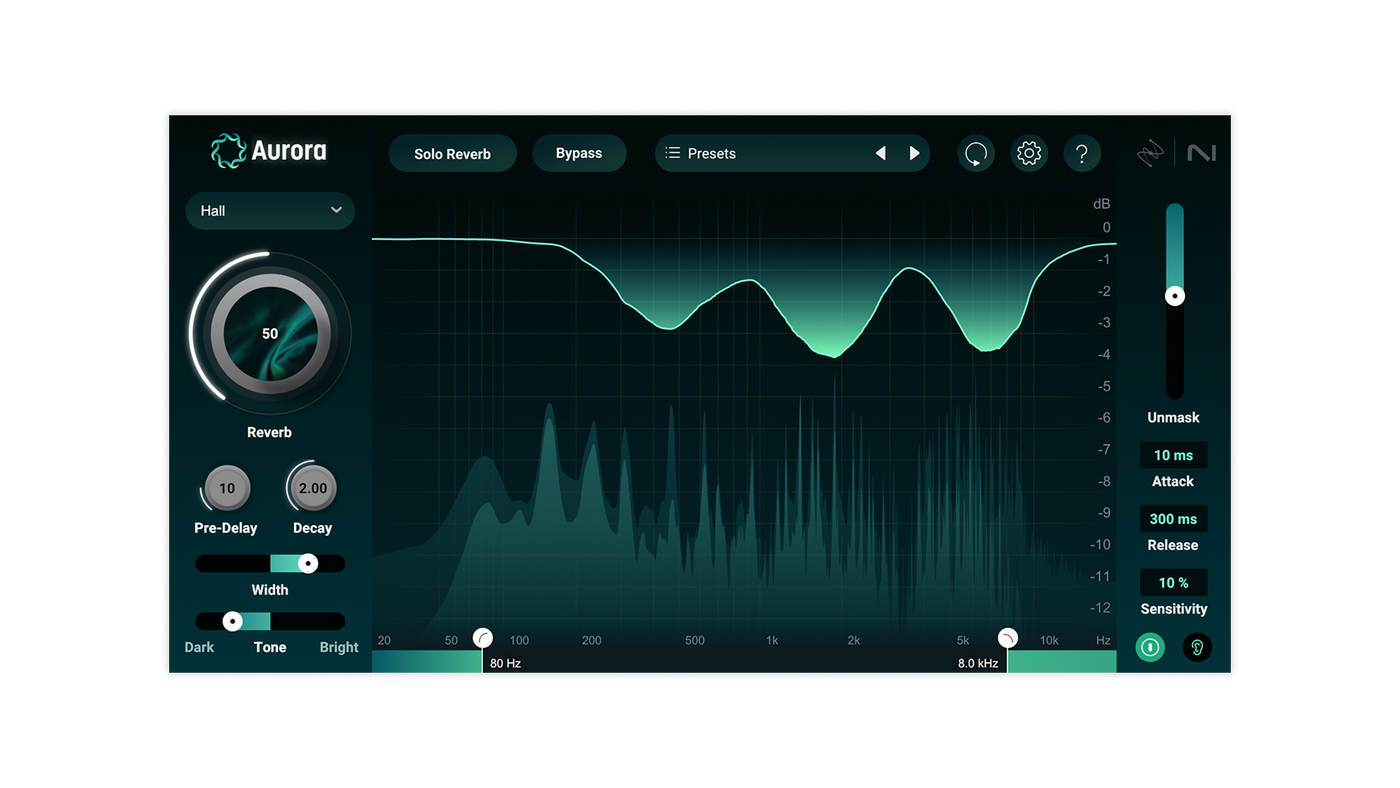Viewport: 1400px width, 788px height.
Task: Toggle the Solo Reverb button
Action: coord(452,153)
